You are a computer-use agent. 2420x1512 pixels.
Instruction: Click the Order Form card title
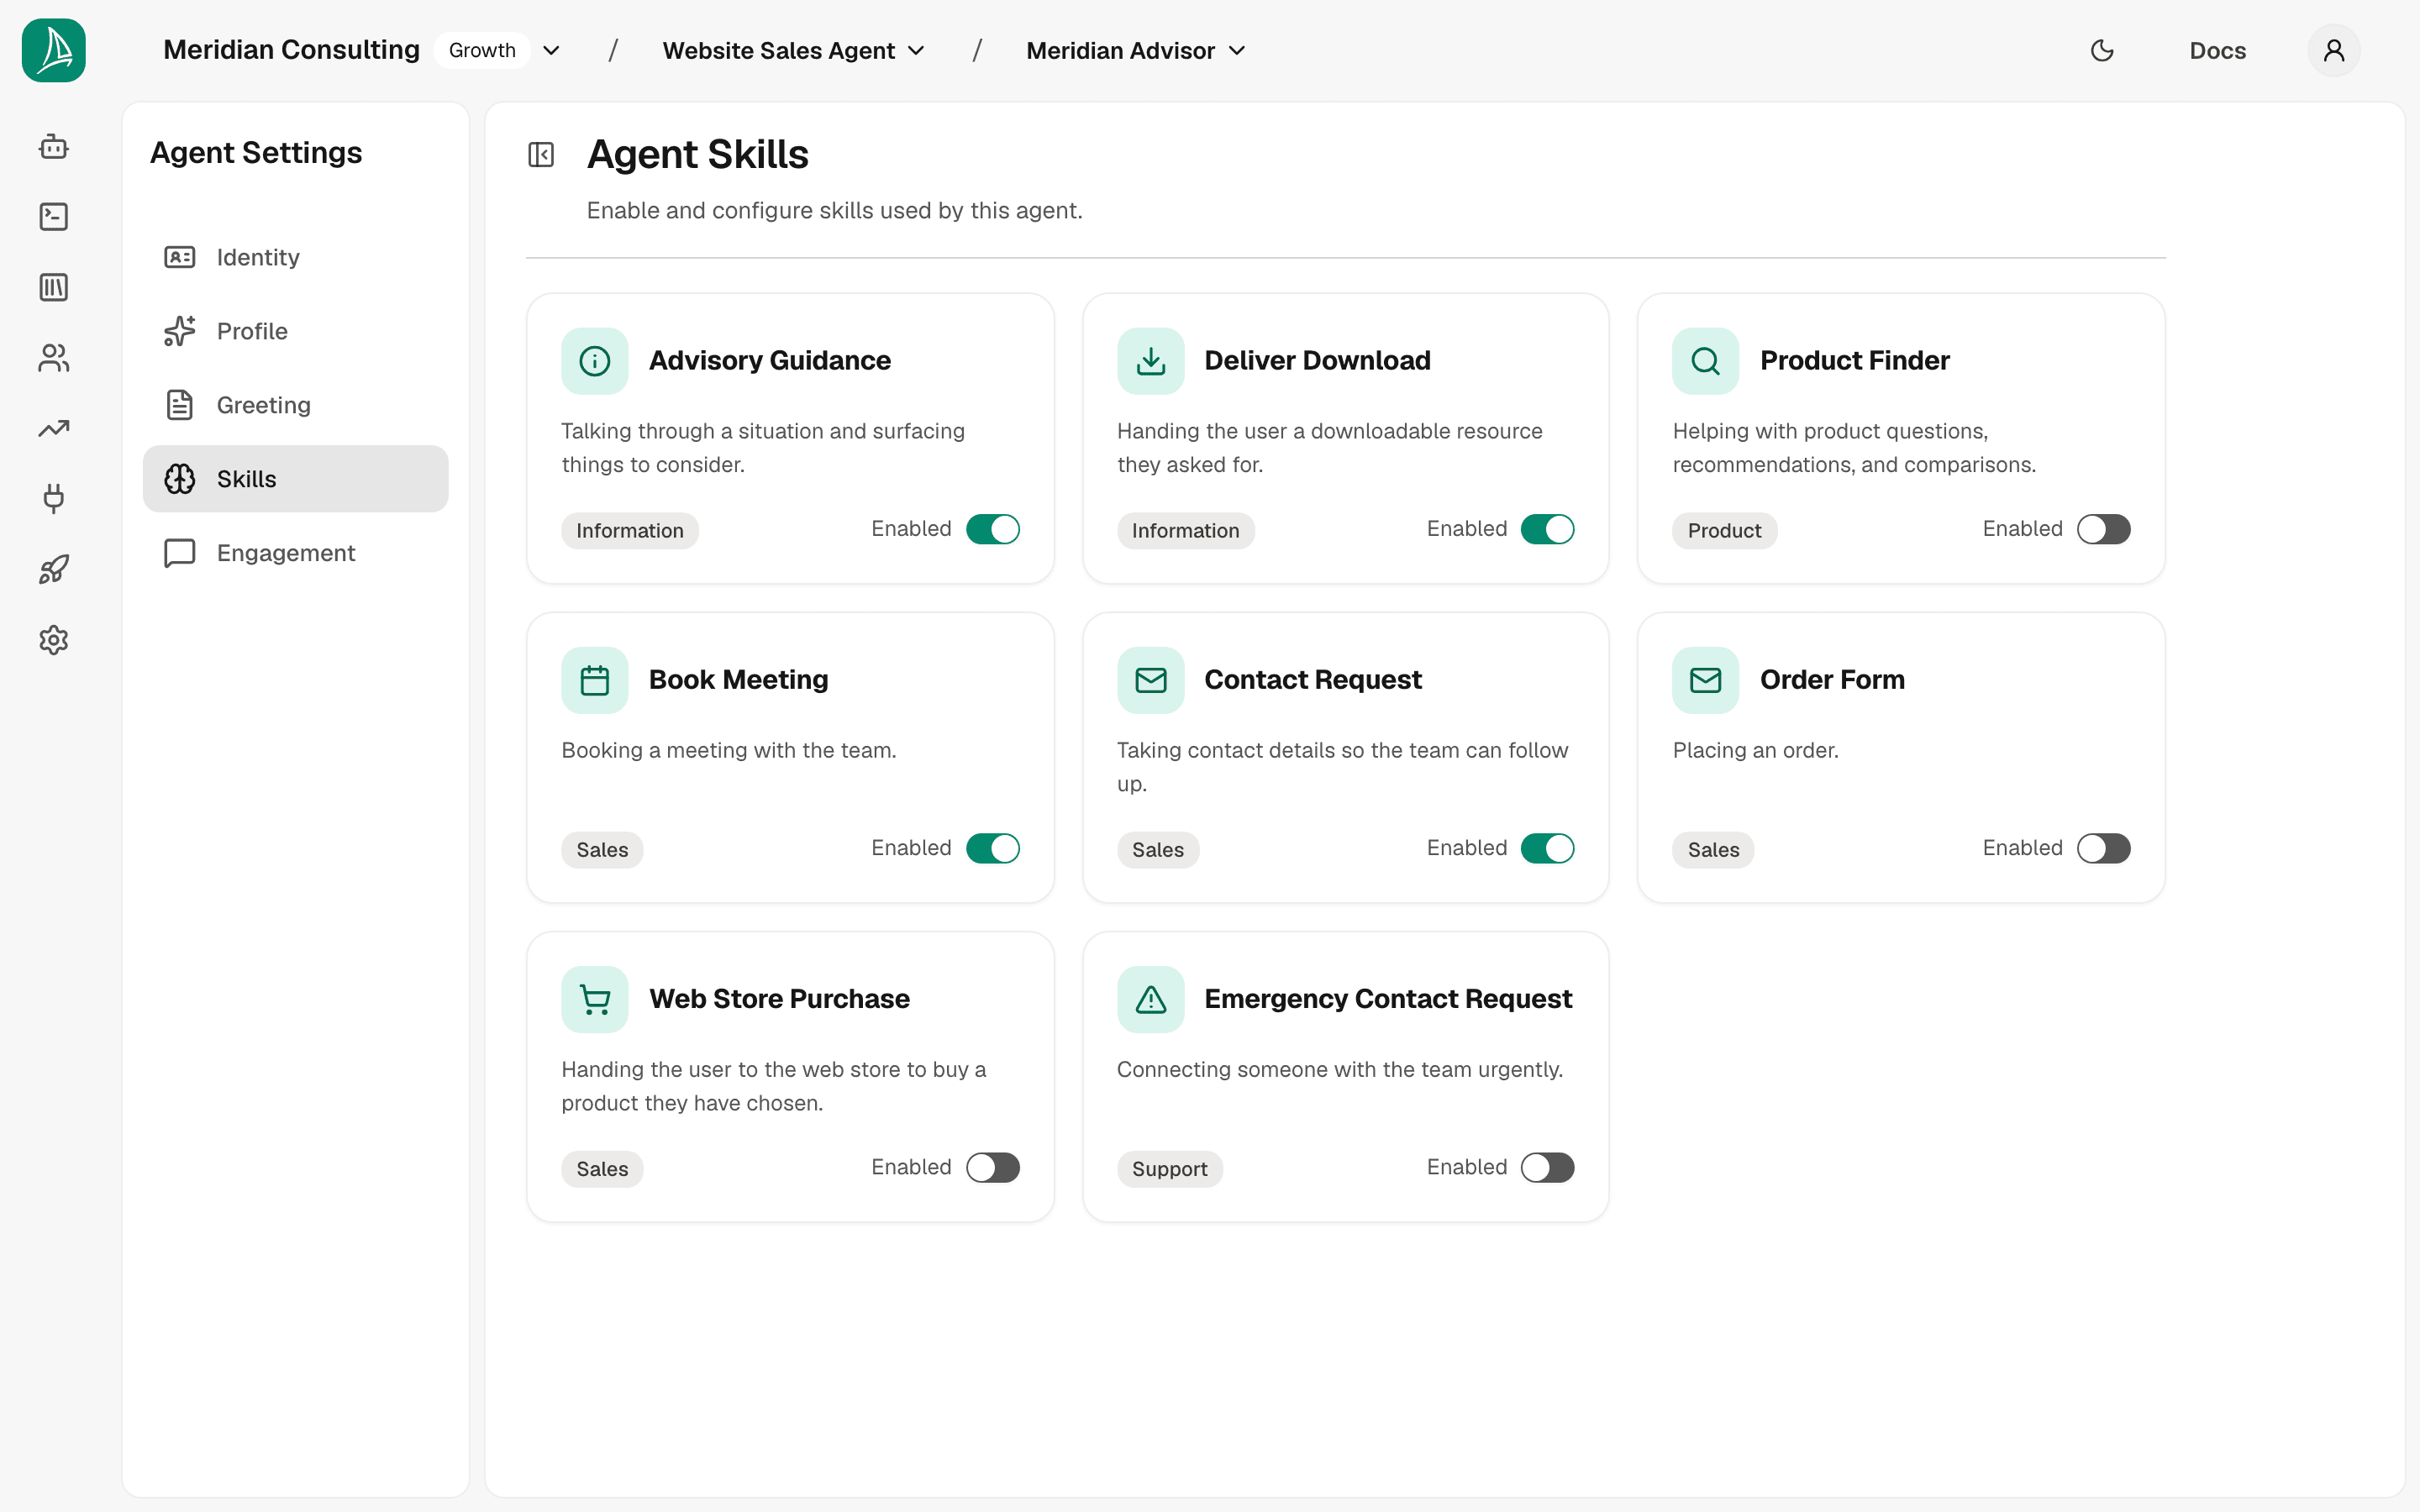(1832, 680)
